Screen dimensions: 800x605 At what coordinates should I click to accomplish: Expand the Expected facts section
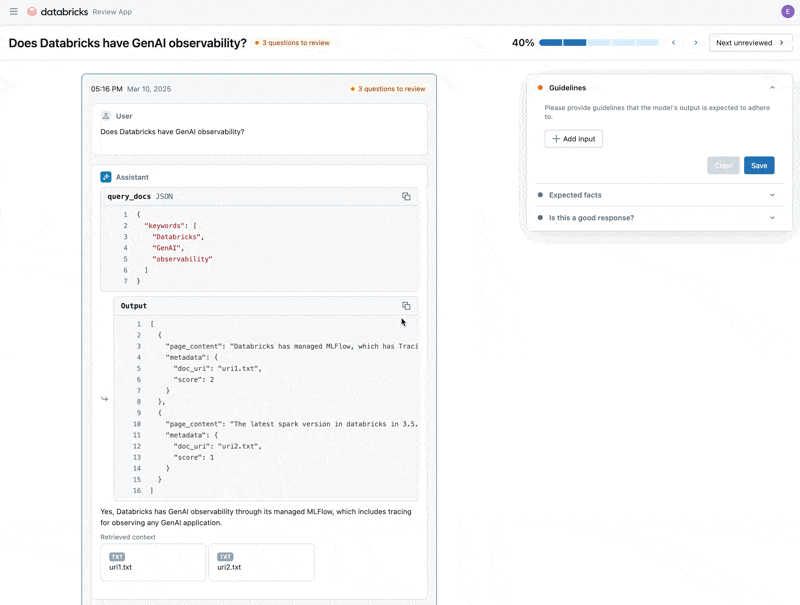[772, 195]
